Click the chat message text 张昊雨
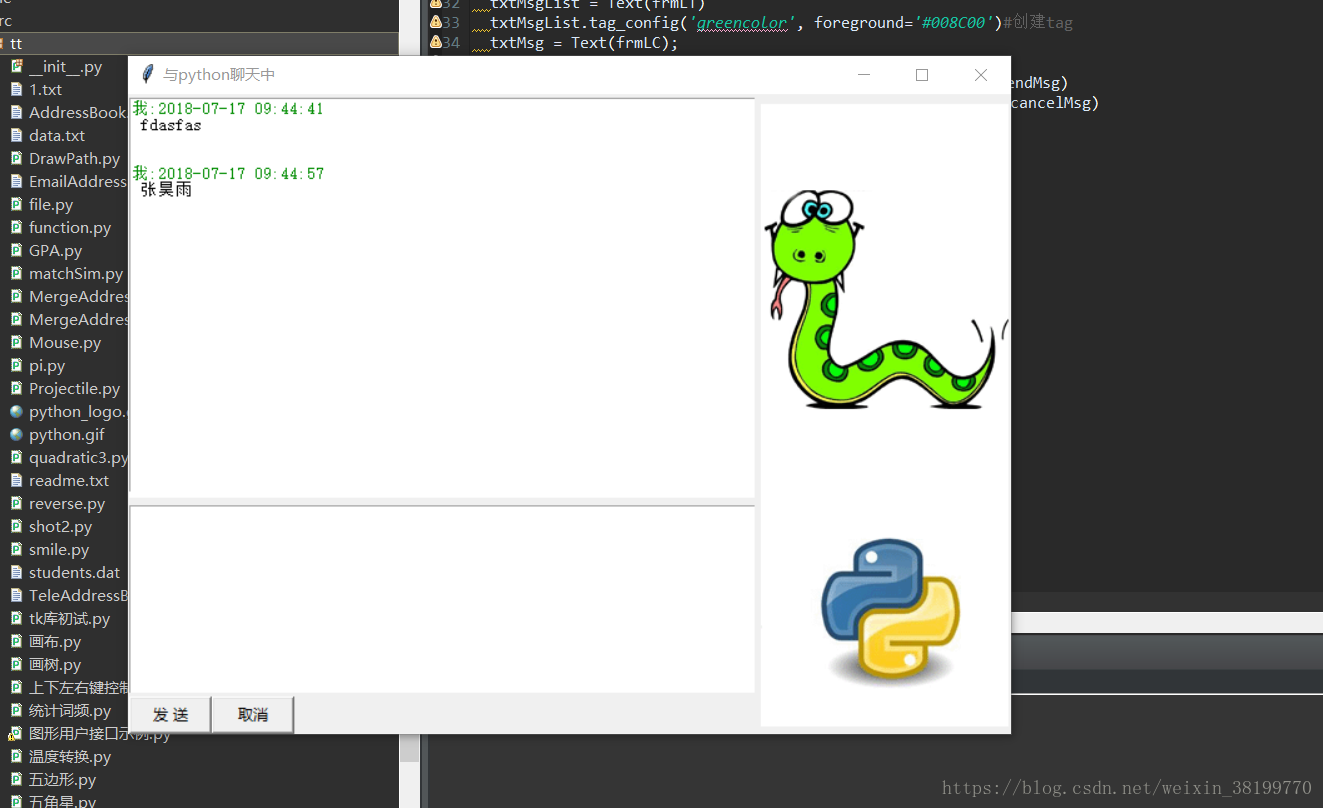The height and width of the screenshot is (808, 1323). 166,189
